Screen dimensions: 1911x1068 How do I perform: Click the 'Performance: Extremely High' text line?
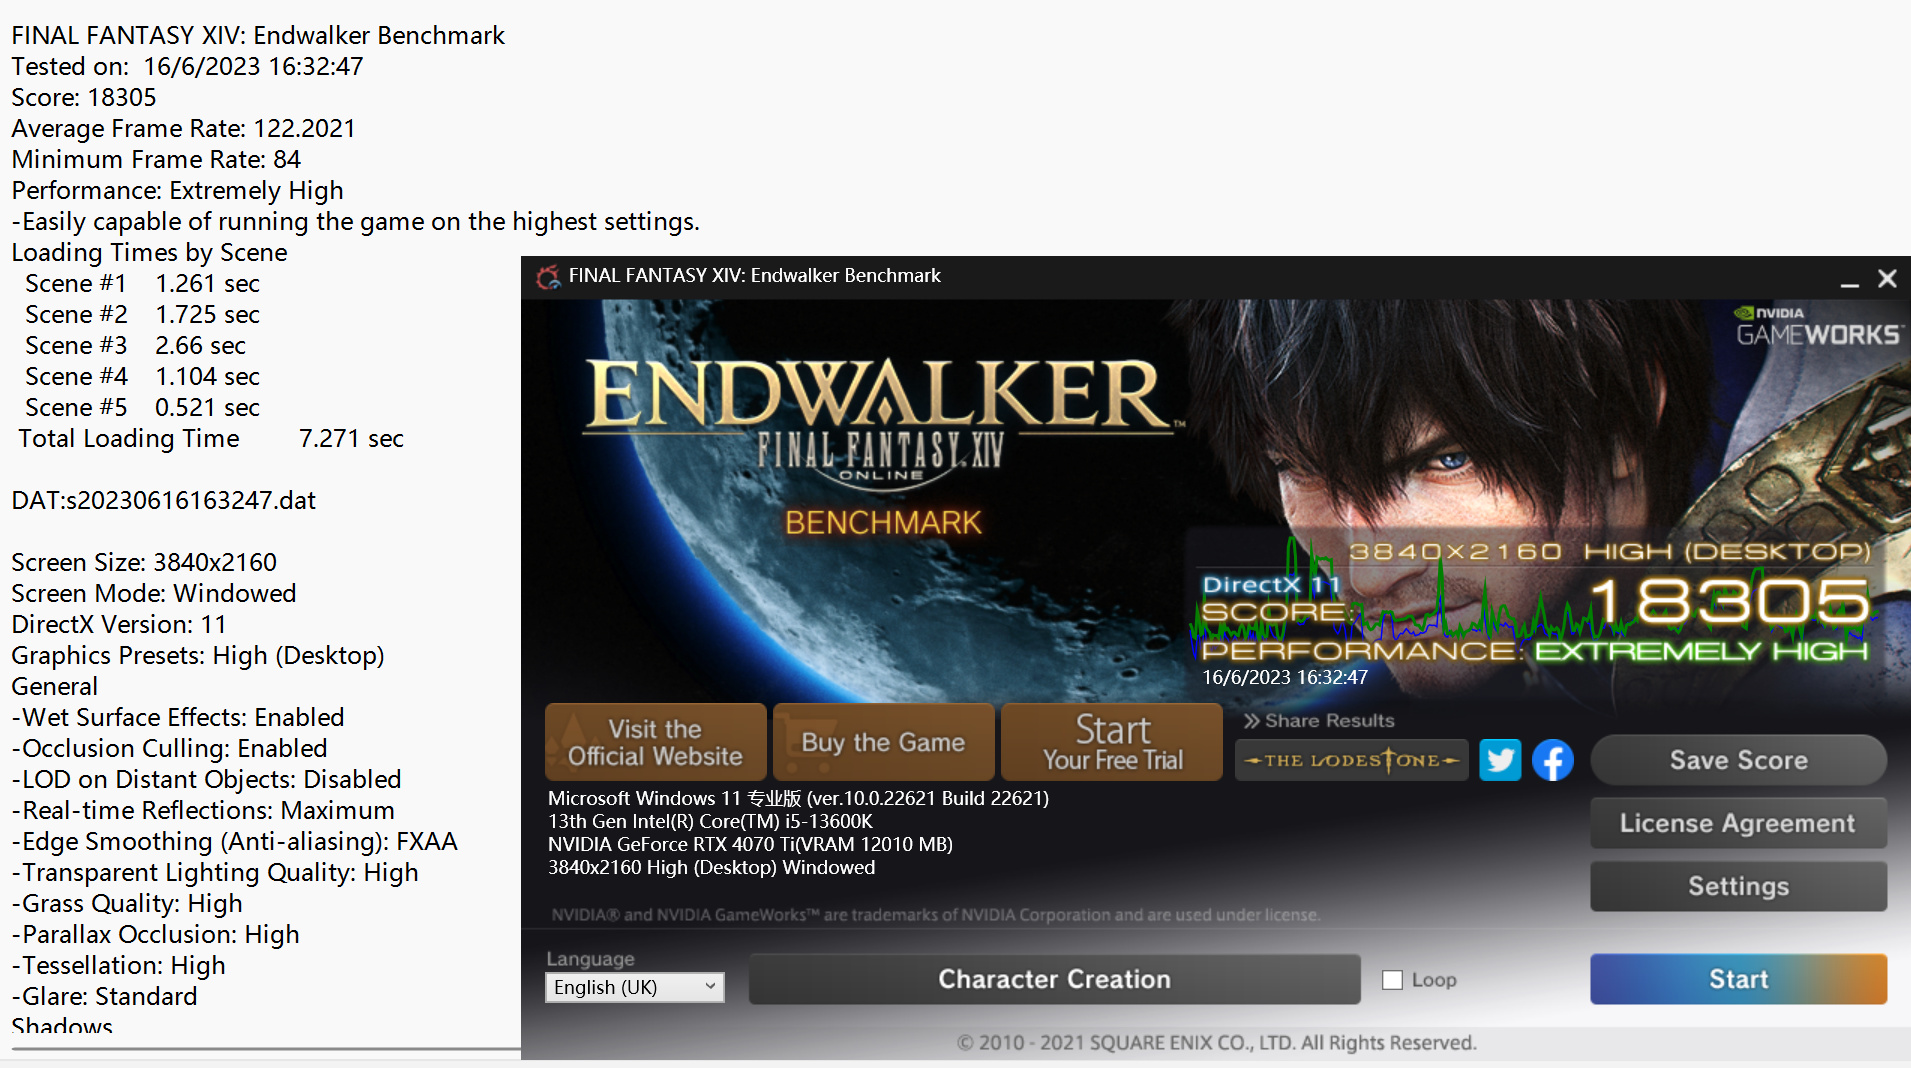pos(178,191)
